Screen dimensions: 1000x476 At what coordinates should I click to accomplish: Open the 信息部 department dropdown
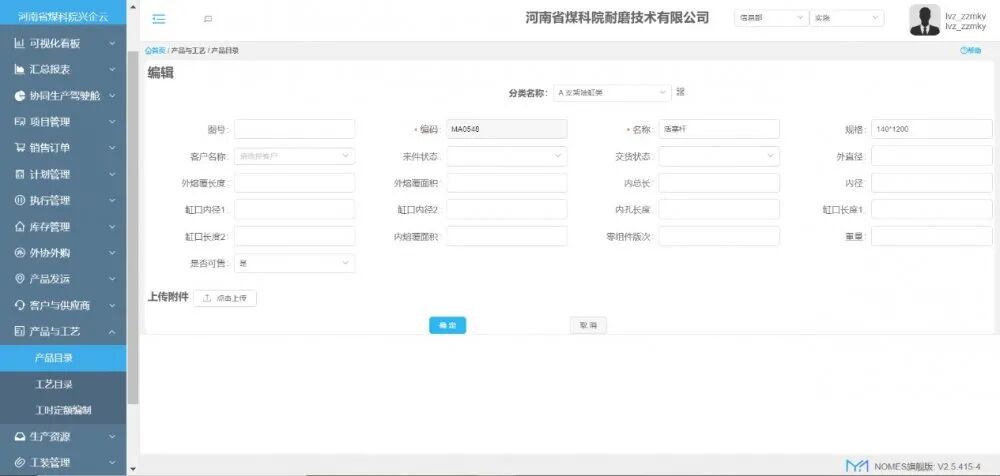click(x=771, y=19)
